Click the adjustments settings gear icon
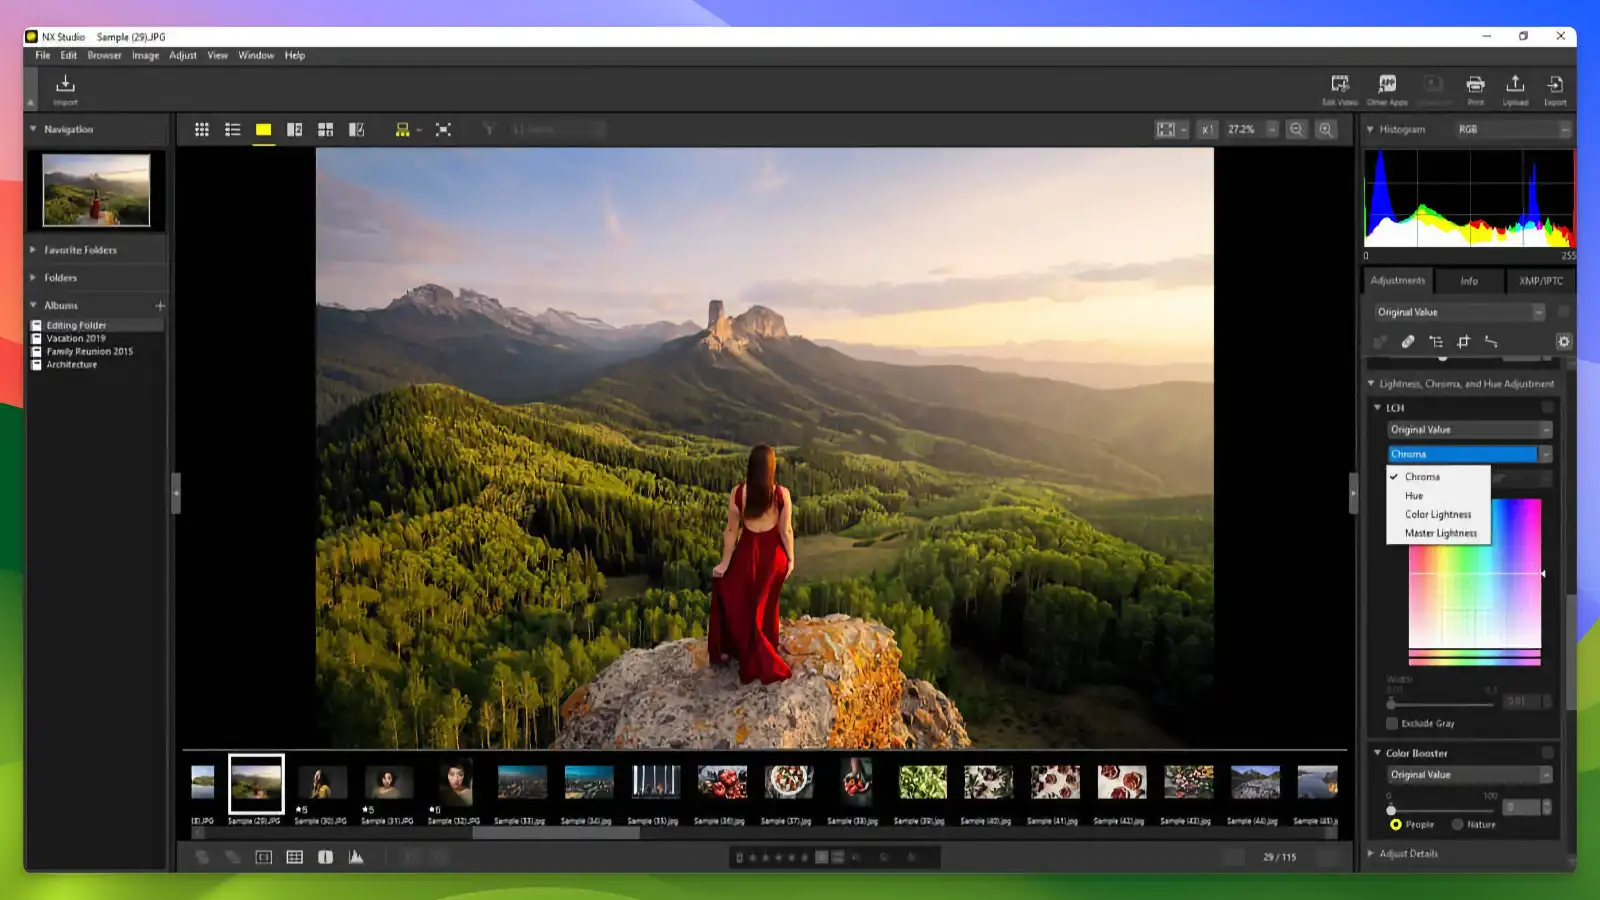 coord(1564,341)
